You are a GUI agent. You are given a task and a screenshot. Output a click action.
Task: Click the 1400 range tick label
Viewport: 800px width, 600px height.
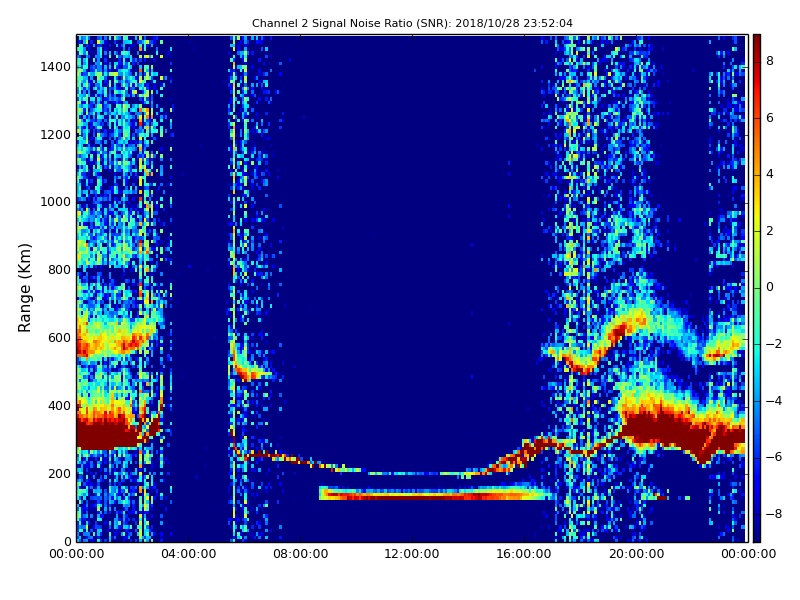[56, 67]
